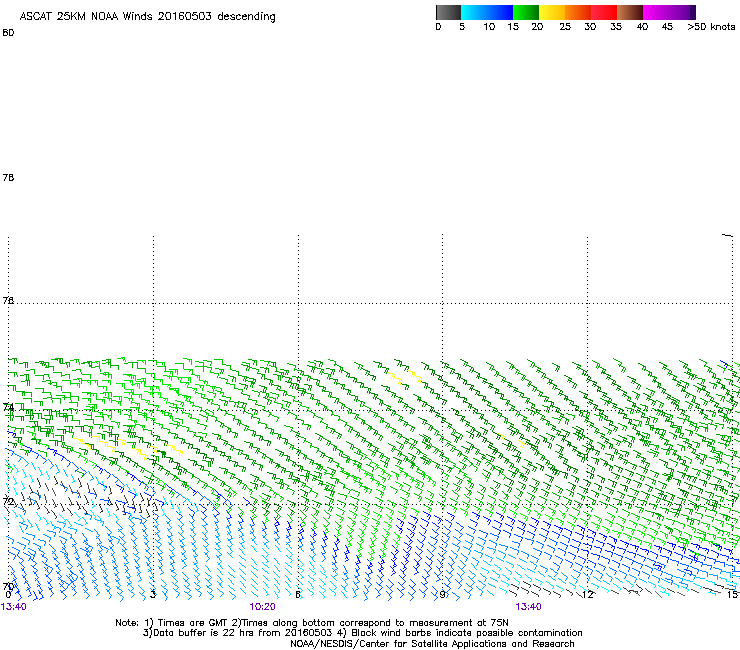Click the '20' label under the color scale
This screenshot has height=650, width=740.
(x=537, y=27)
